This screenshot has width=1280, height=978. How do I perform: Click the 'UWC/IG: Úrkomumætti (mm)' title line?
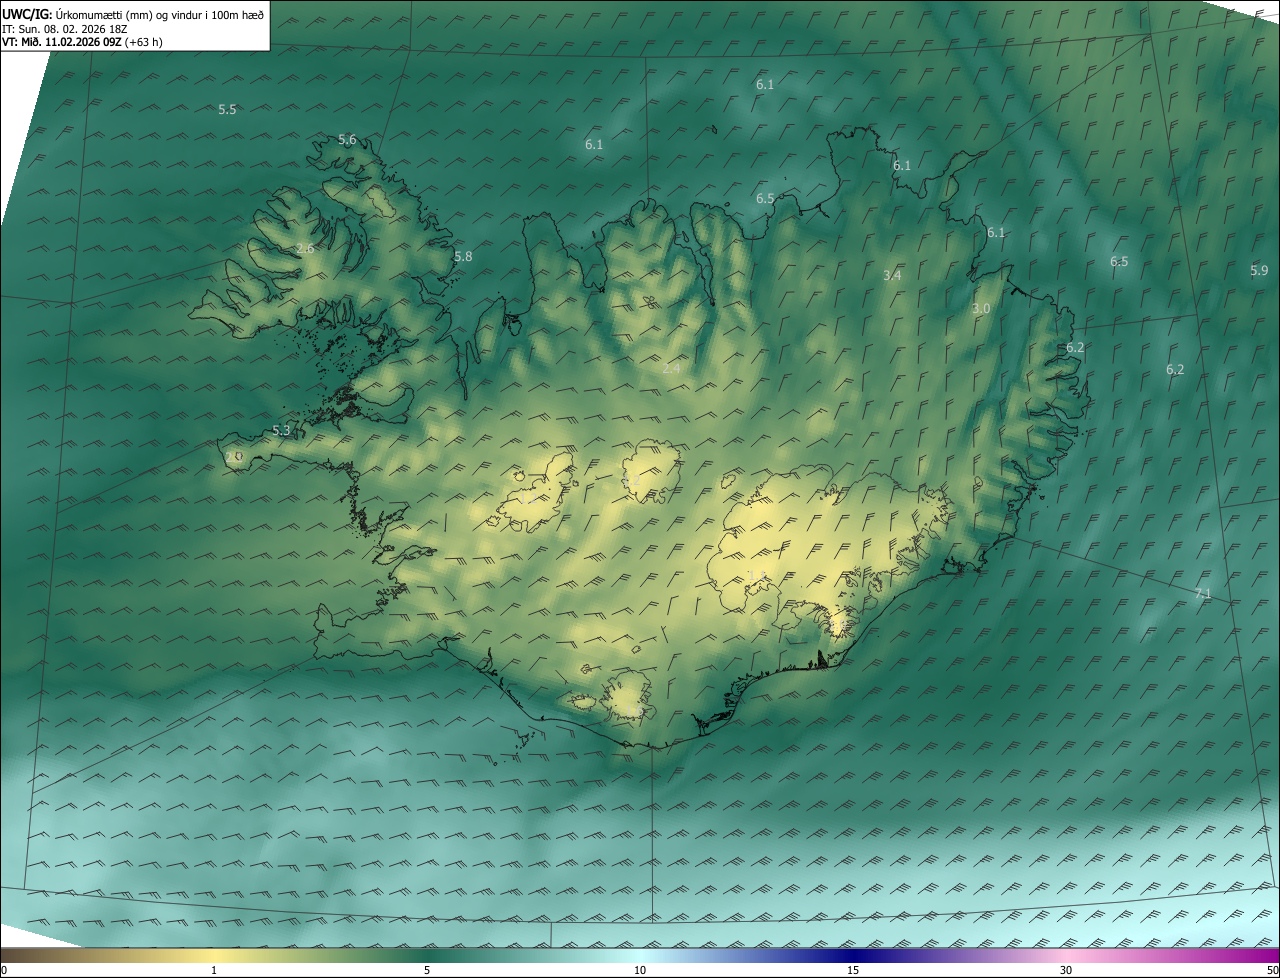[133, 14]
